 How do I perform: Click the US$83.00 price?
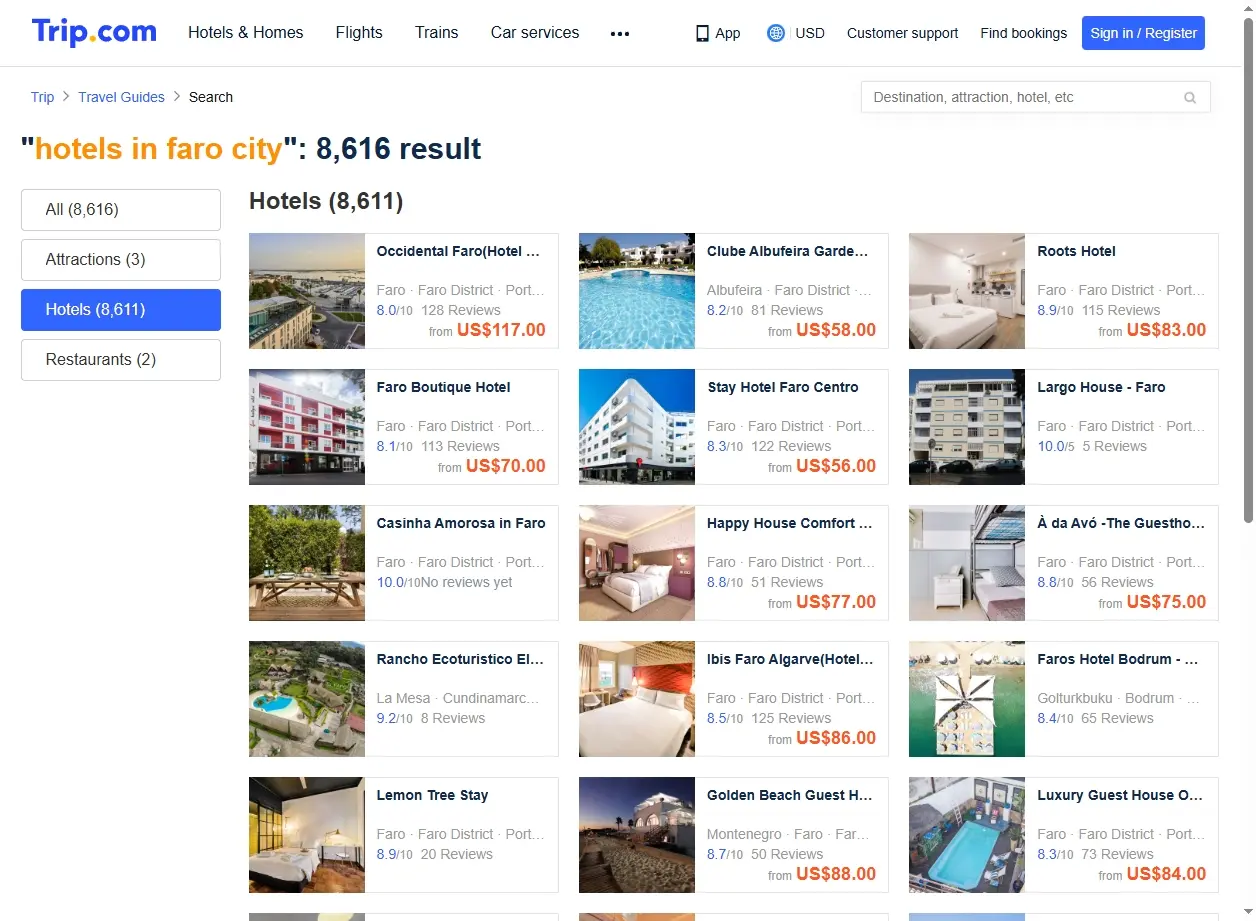1166,330
